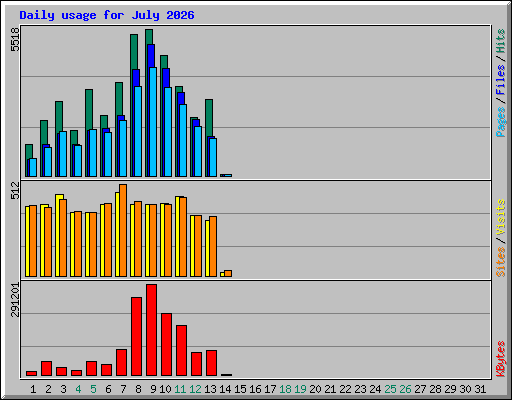The image size is (512, 400).
Task: Click the light blue Pages bar for day 11
Action: (183, 140)
